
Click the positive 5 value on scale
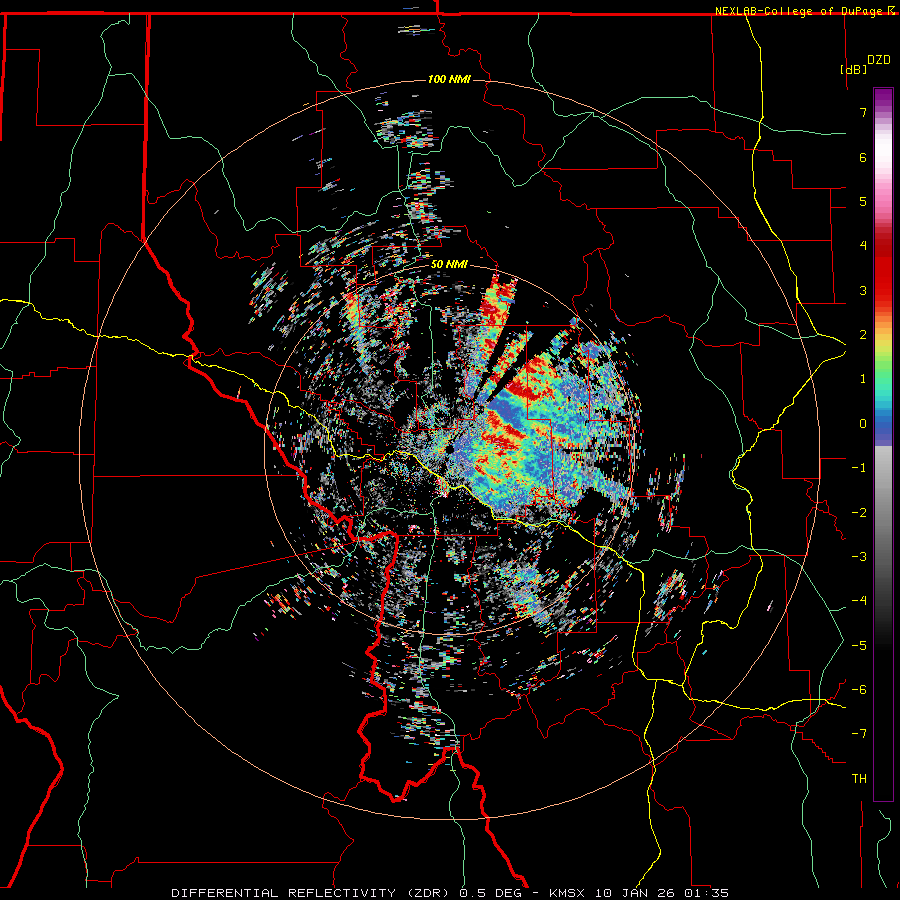coord(863,201)
